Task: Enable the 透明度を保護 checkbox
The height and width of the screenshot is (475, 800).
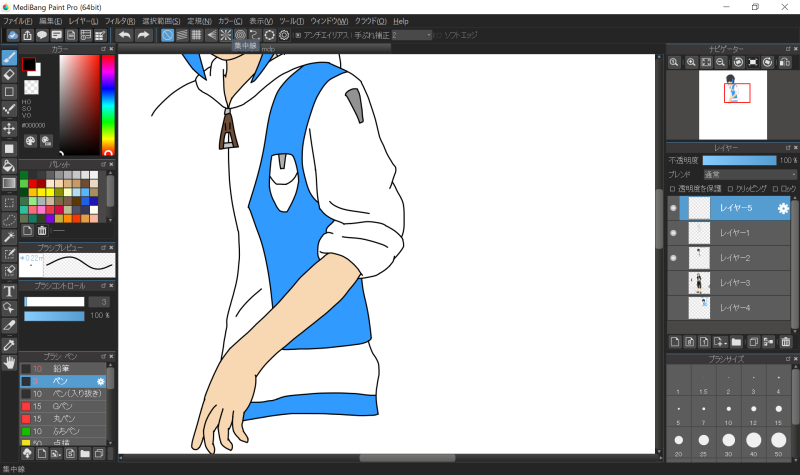Action: coord(672,188)
